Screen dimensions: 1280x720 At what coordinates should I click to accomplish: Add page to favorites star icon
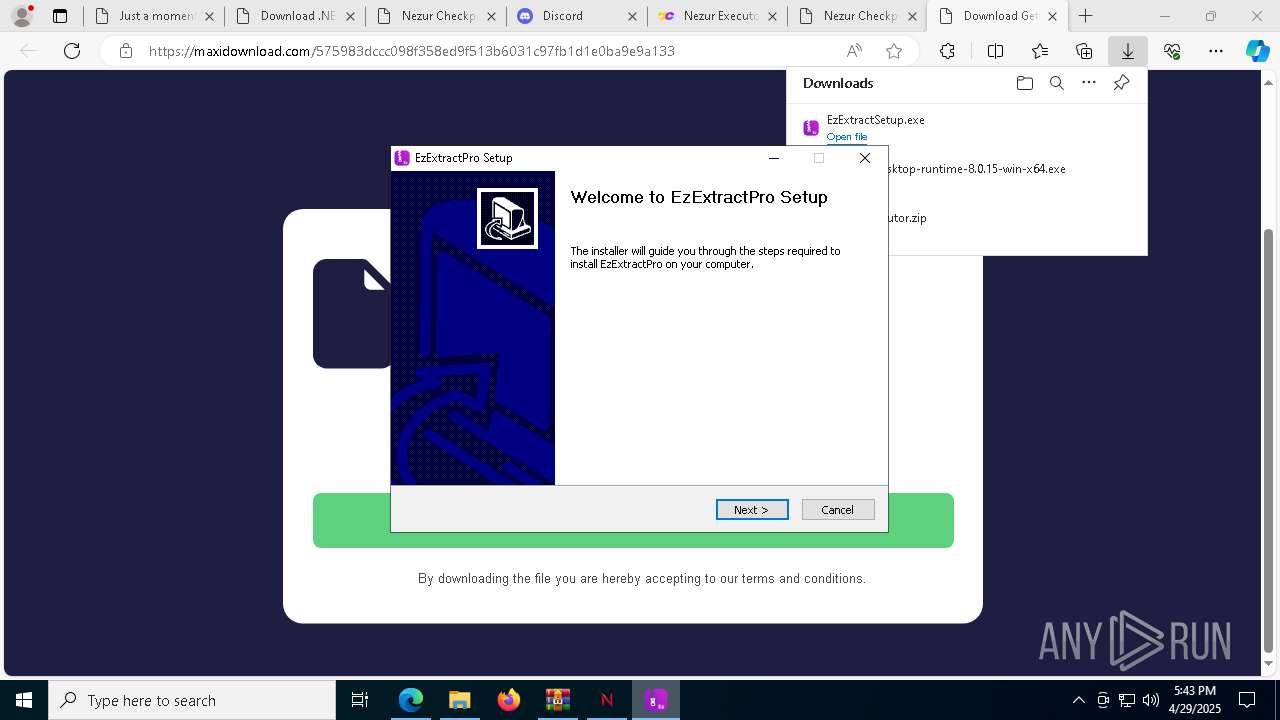pyautogui.click(x=894, y=51)
